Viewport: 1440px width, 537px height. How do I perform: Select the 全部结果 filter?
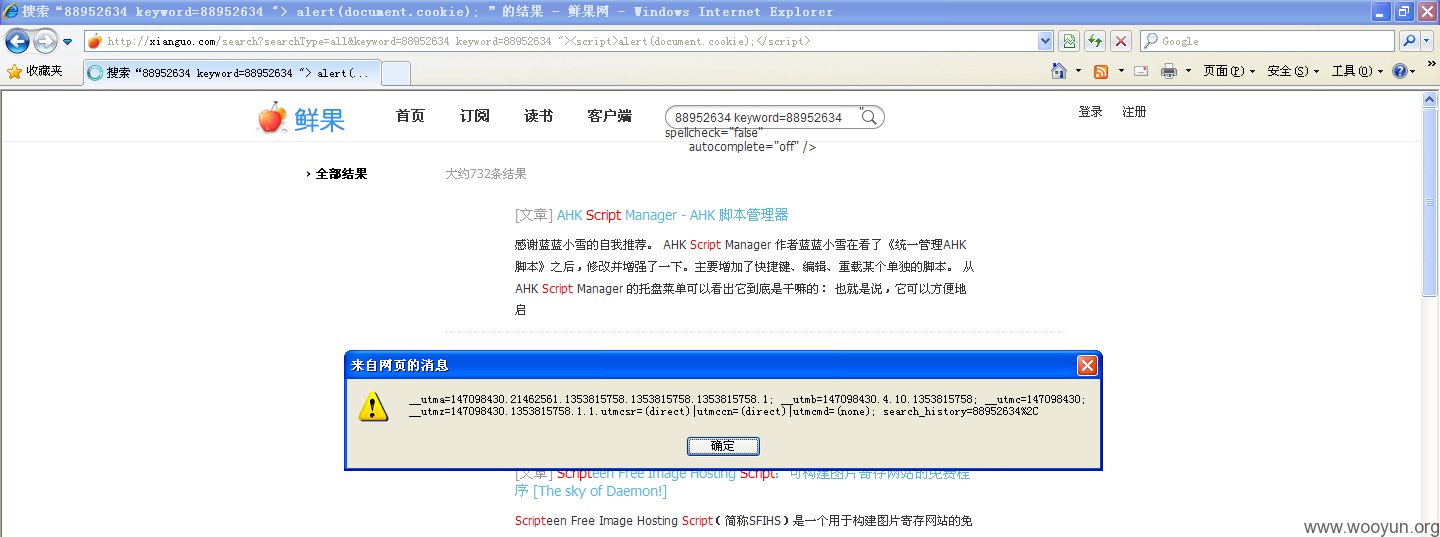coord(341,174)
